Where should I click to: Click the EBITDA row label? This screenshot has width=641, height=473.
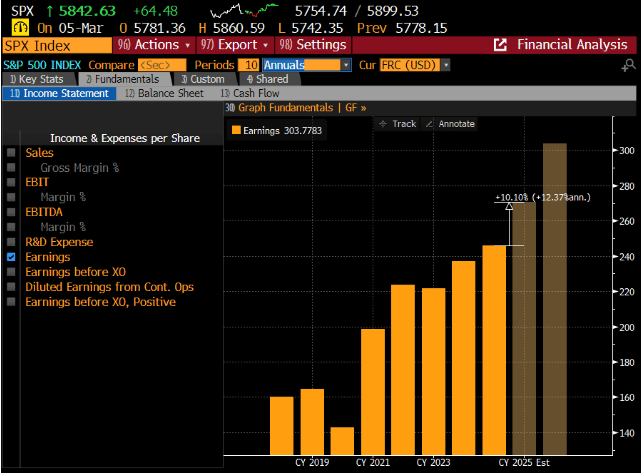(44, 212)
